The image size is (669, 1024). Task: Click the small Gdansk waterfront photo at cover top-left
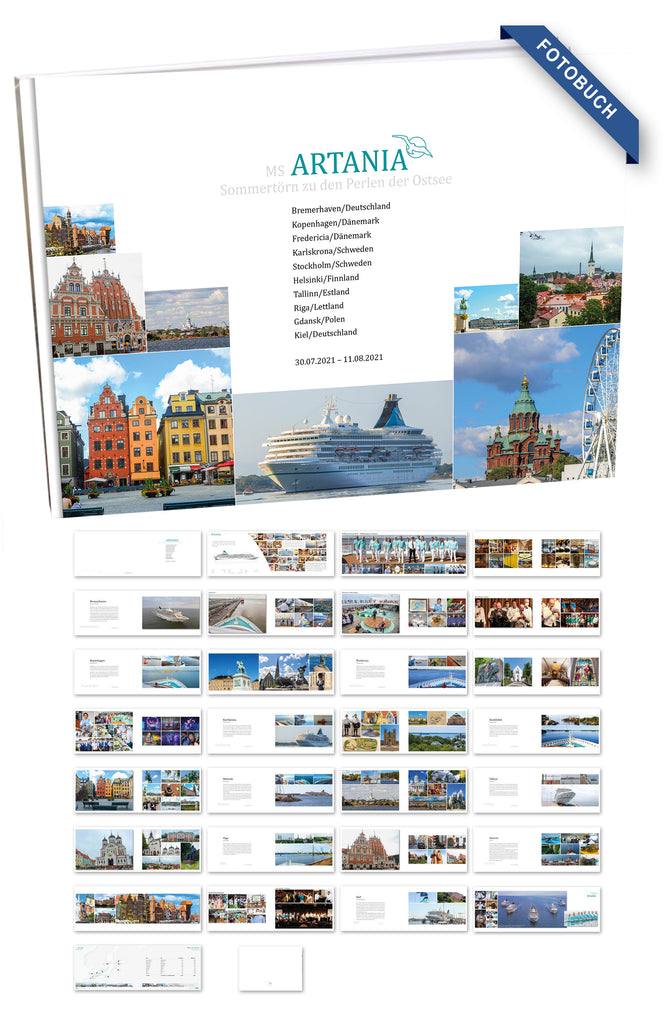pos(79,229)
